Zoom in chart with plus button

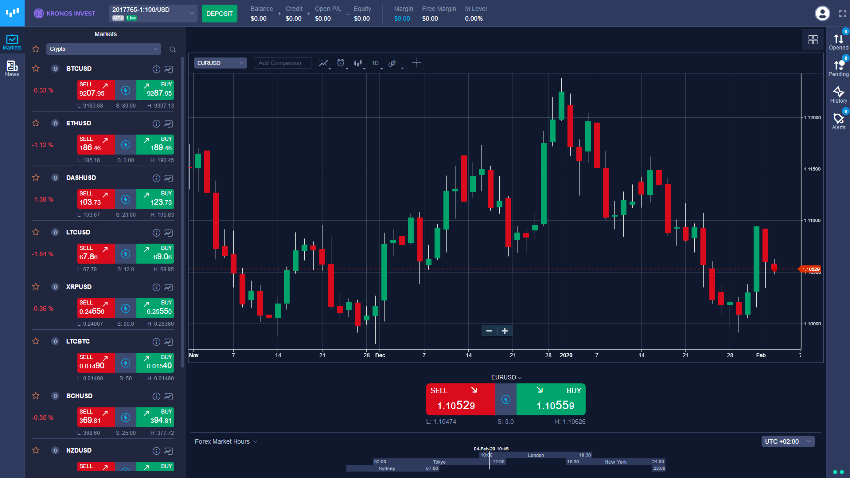[x=505, y=331]
